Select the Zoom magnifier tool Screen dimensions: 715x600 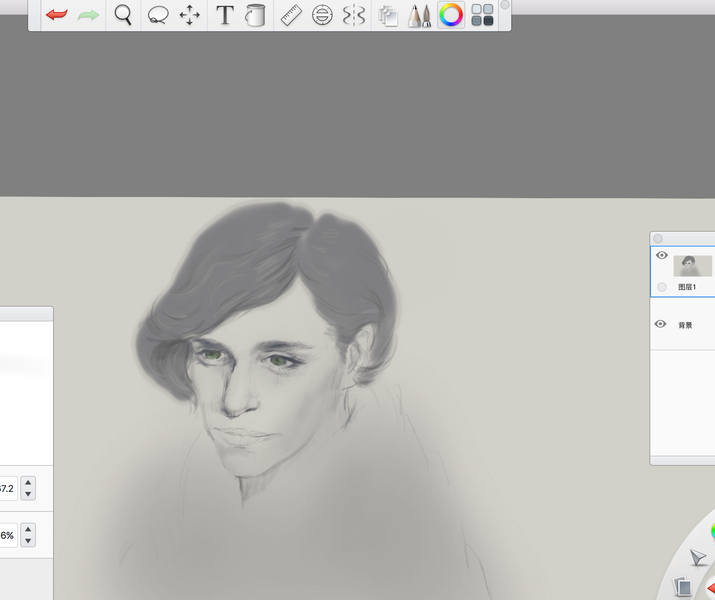tap(123, 15)
